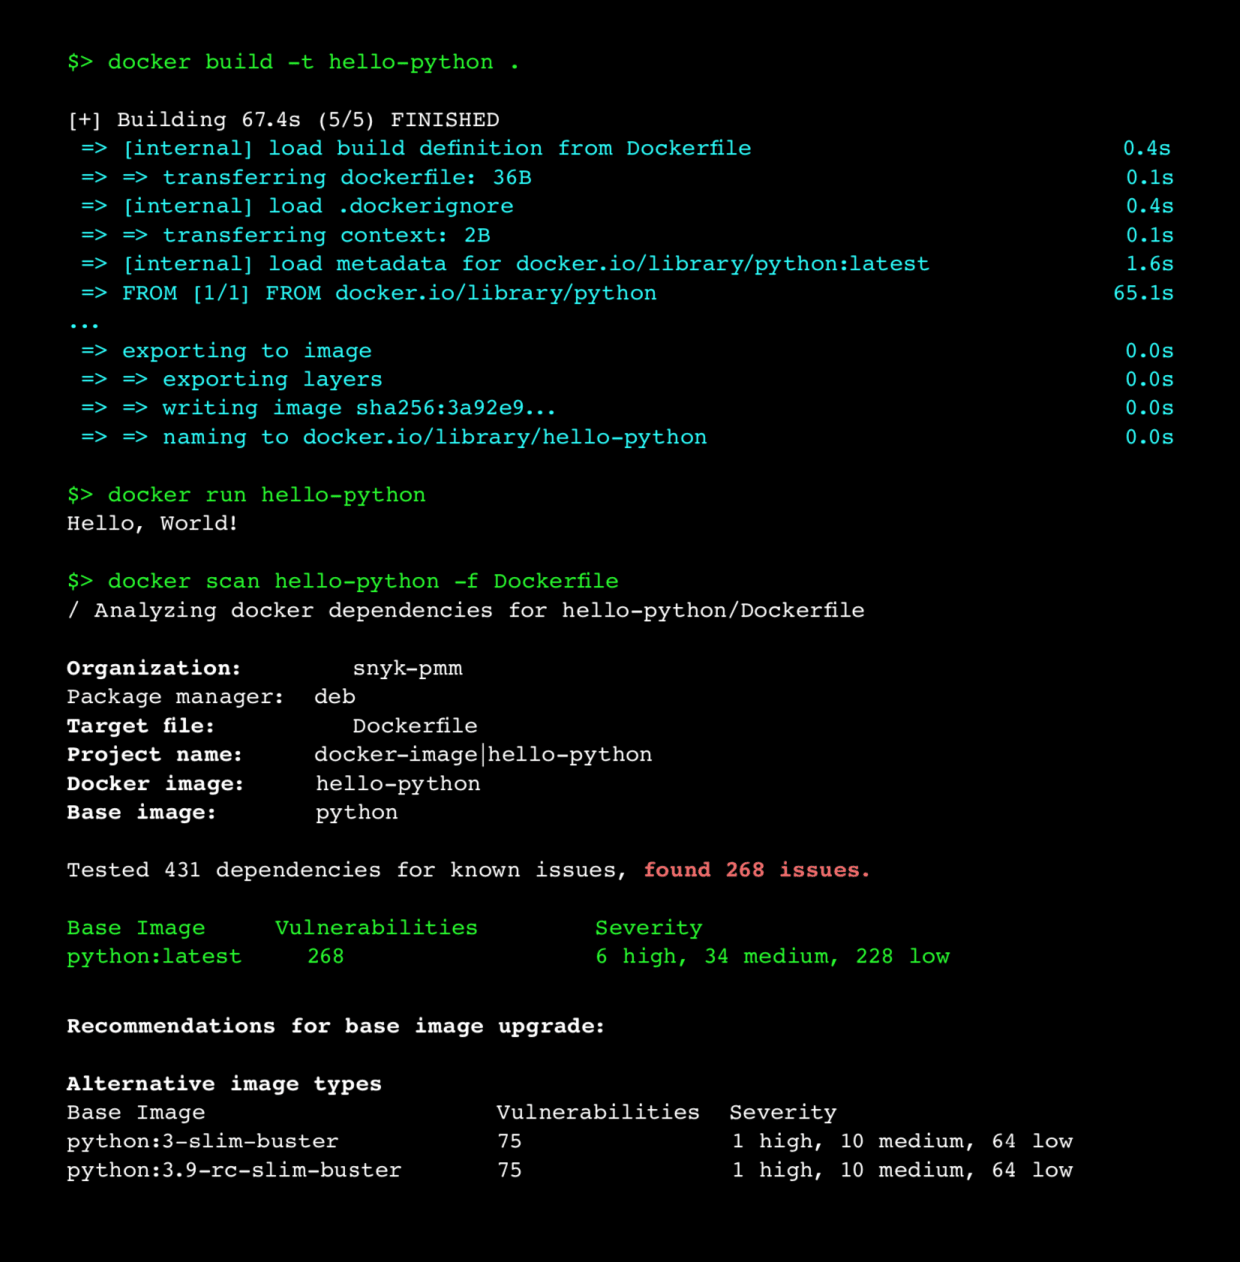Image resolution: width=1240 pixels, height=1262 pixels.
Task: Click severity text for python:3.9-rc-slim-buster
Action: click(x=902, y=1170)
